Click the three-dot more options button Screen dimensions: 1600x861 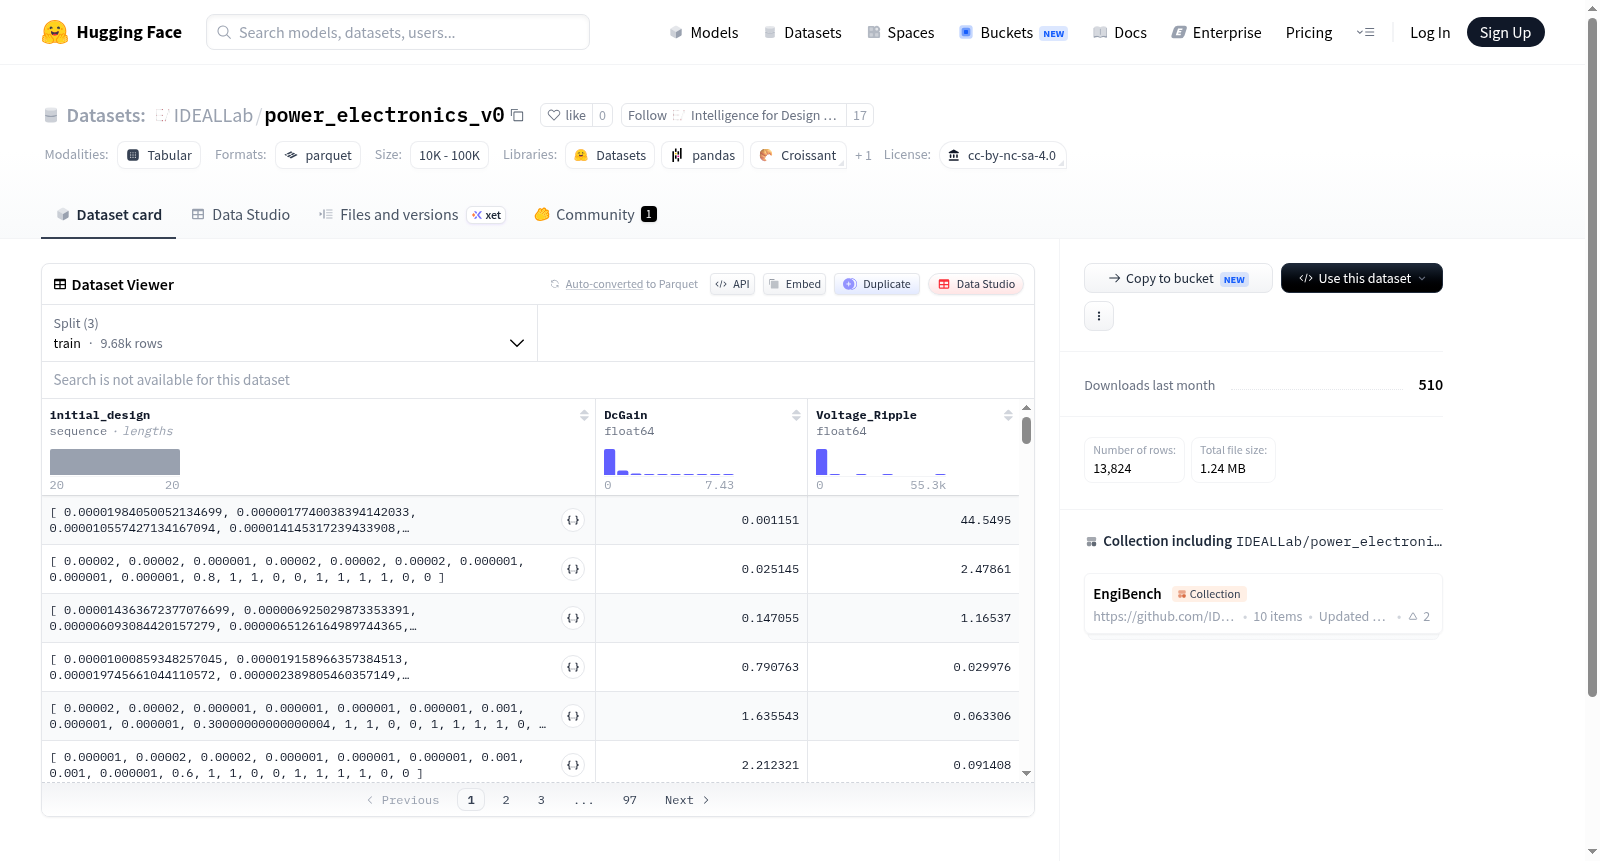click(x=1099, y=316)
